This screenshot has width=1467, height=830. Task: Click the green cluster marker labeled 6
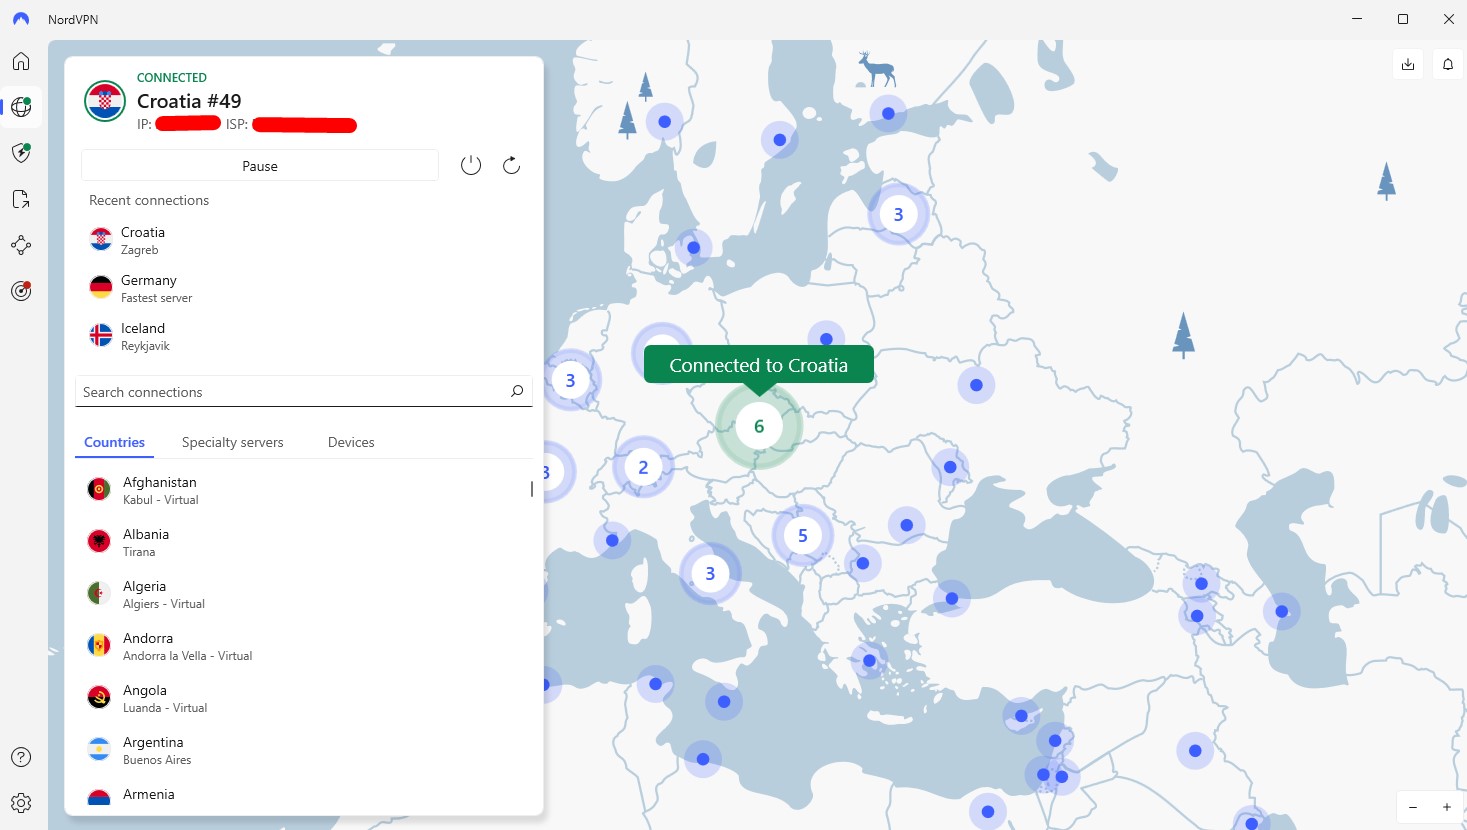(759, 427)
